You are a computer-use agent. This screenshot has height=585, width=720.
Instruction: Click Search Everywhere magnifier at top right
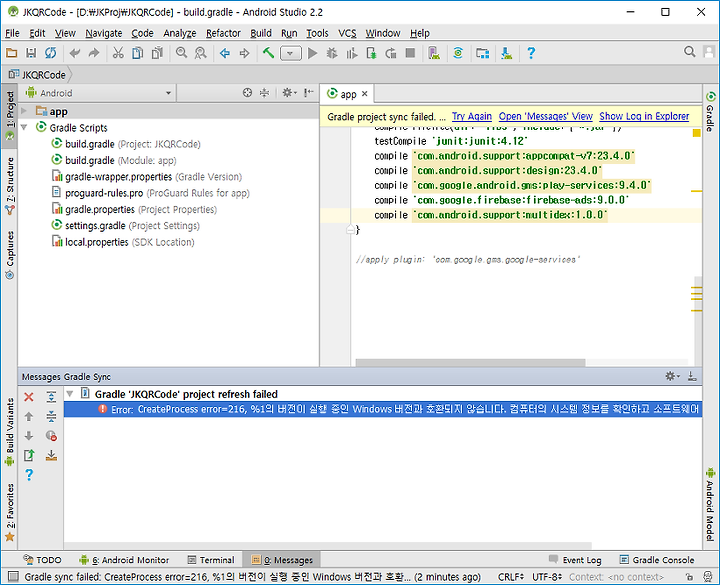(x=689, y=51)
